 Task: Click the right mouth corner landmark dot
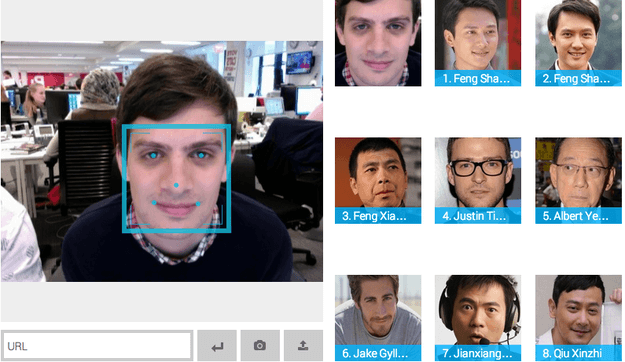tap(198, 204)
